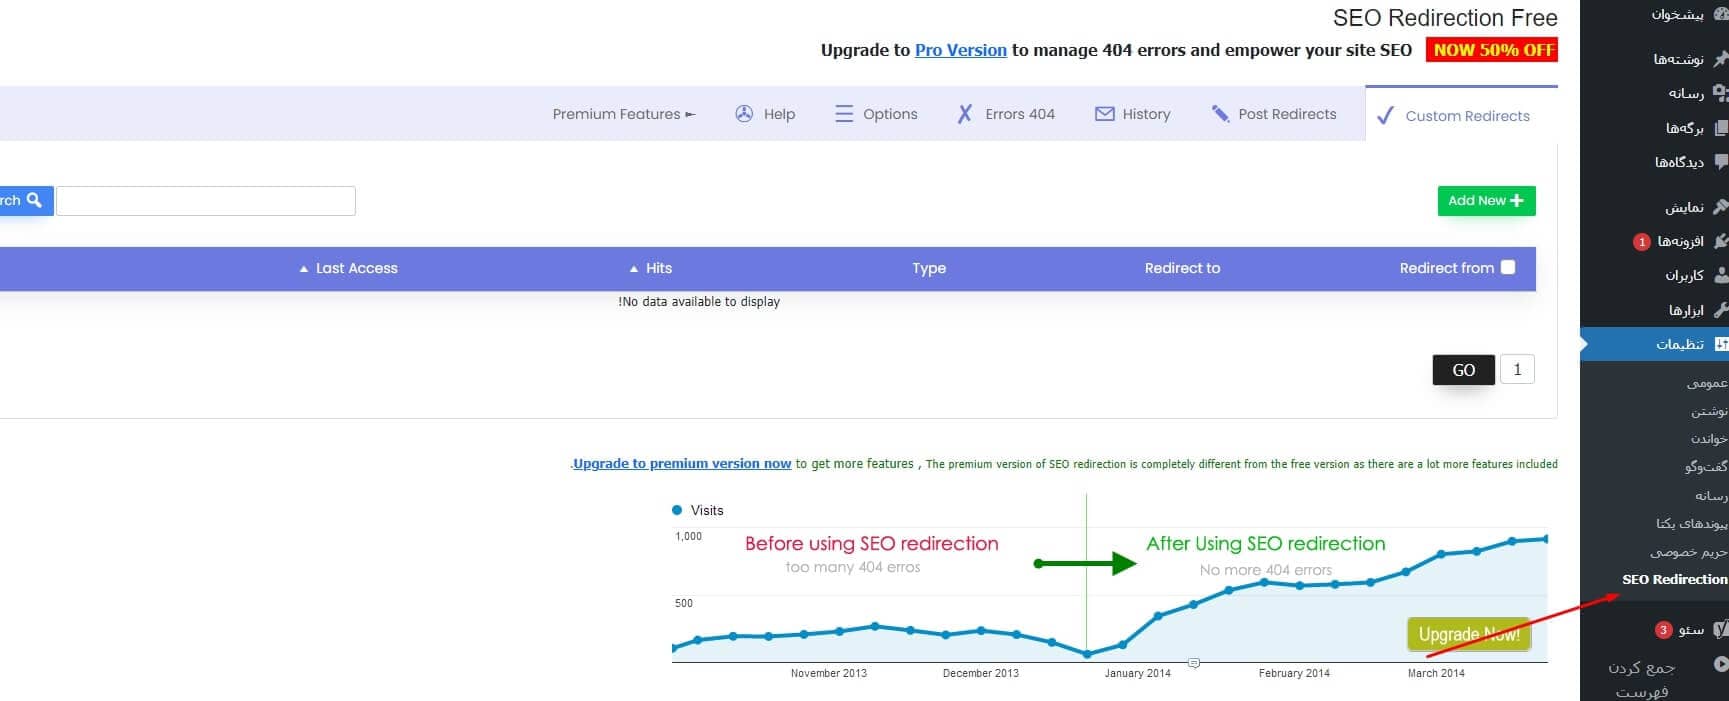
Task: Open عمومی general settings submenu
Action: [x=1707, y=383]
